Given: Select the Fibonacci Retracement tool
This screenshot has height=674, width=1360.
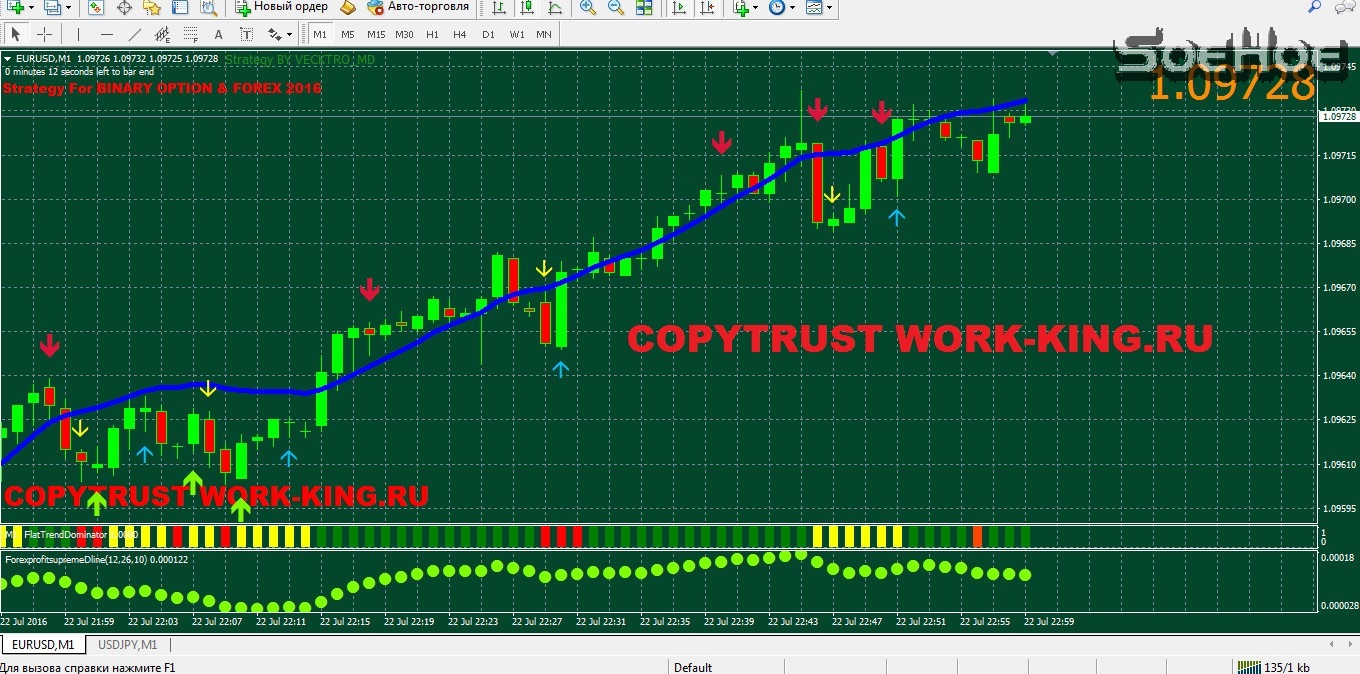Looking at the screenshot, I should coord(192,34).
